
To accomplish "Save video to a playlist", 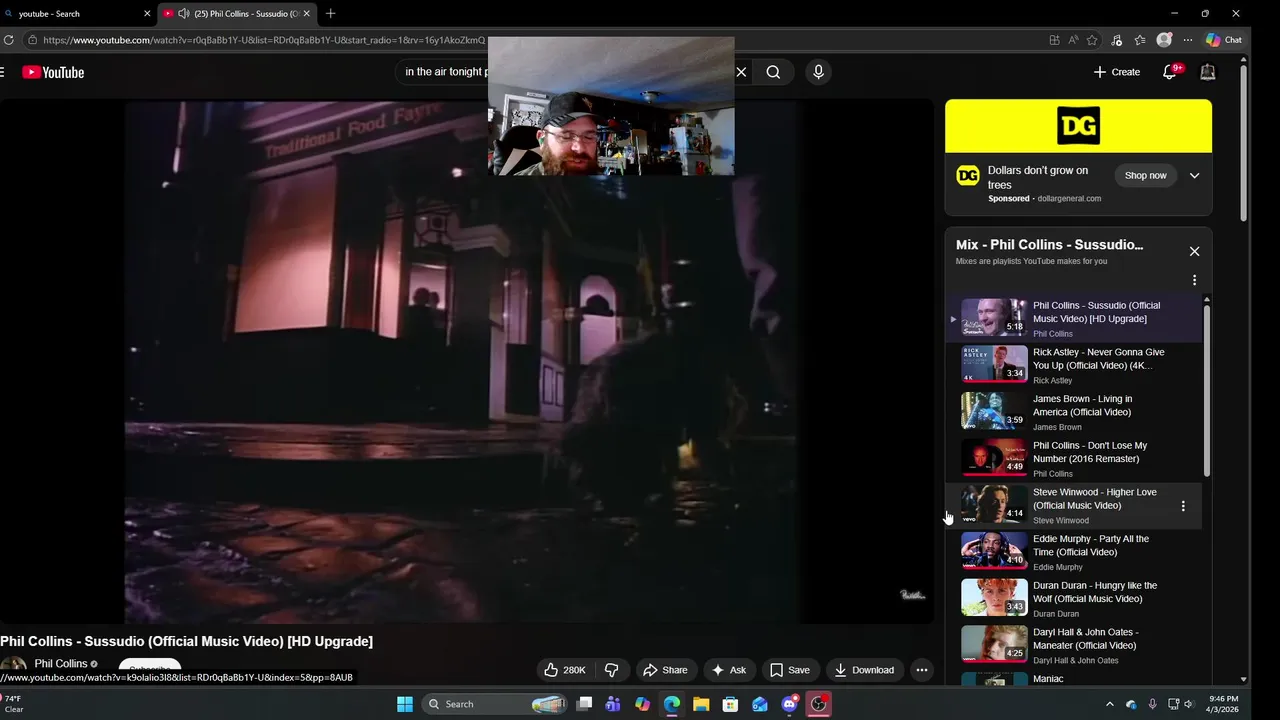I will point(790,670).
